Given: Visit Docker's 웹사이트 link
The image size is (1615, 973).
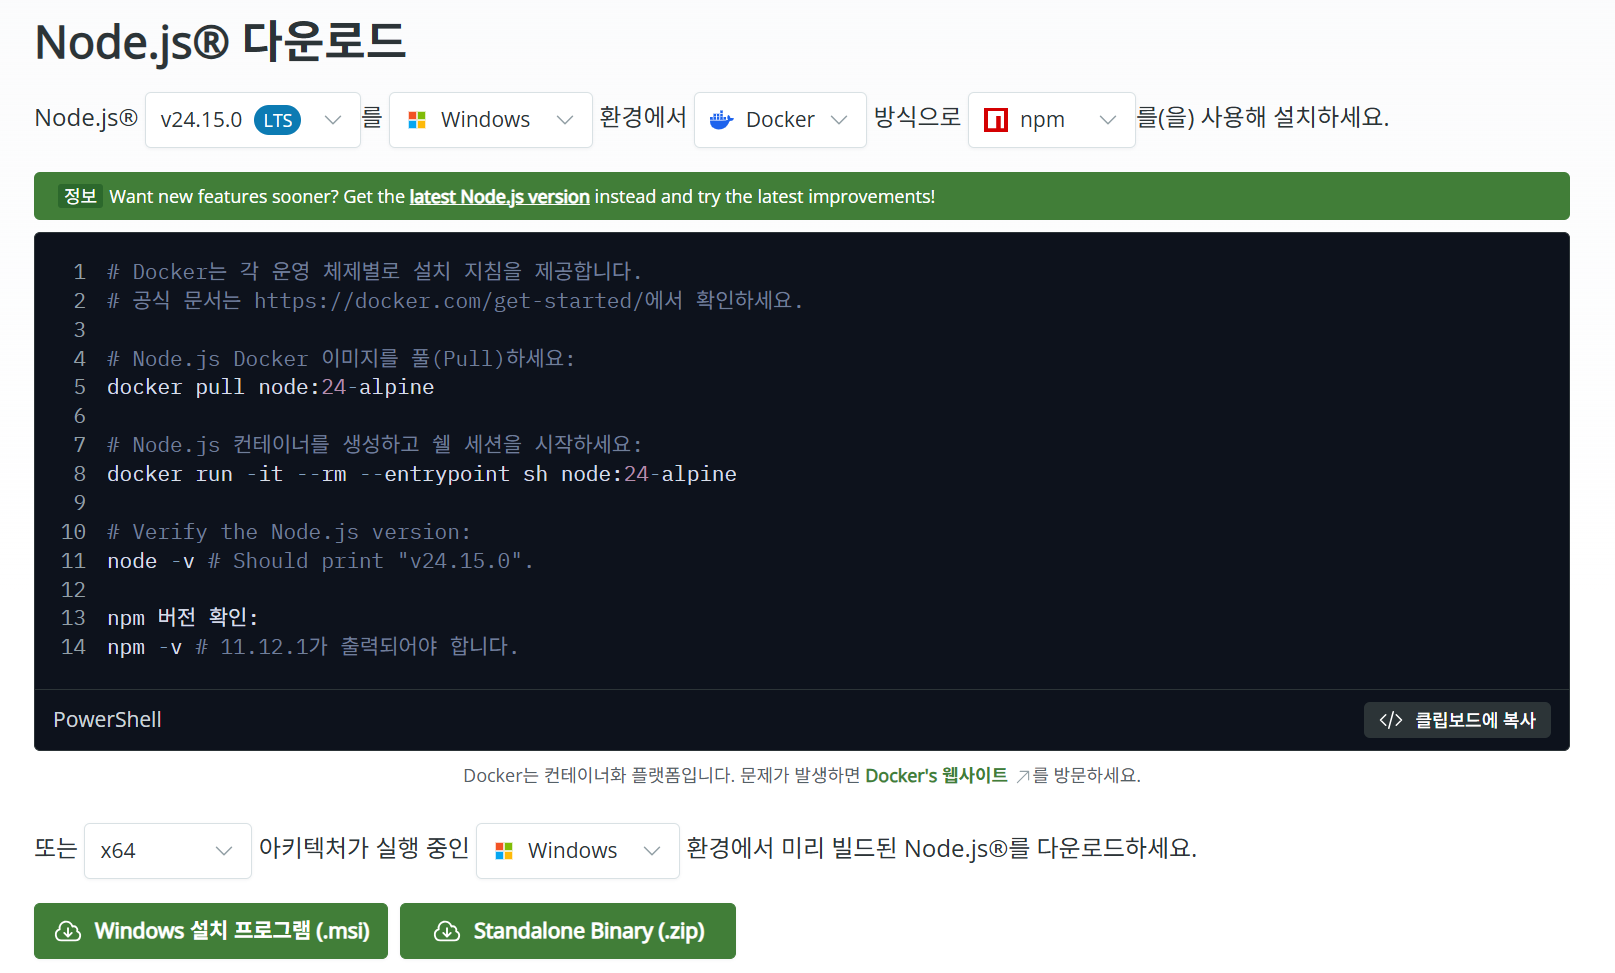Looking at the screenshot, I should pyautogui.click(x=936, y=776).
